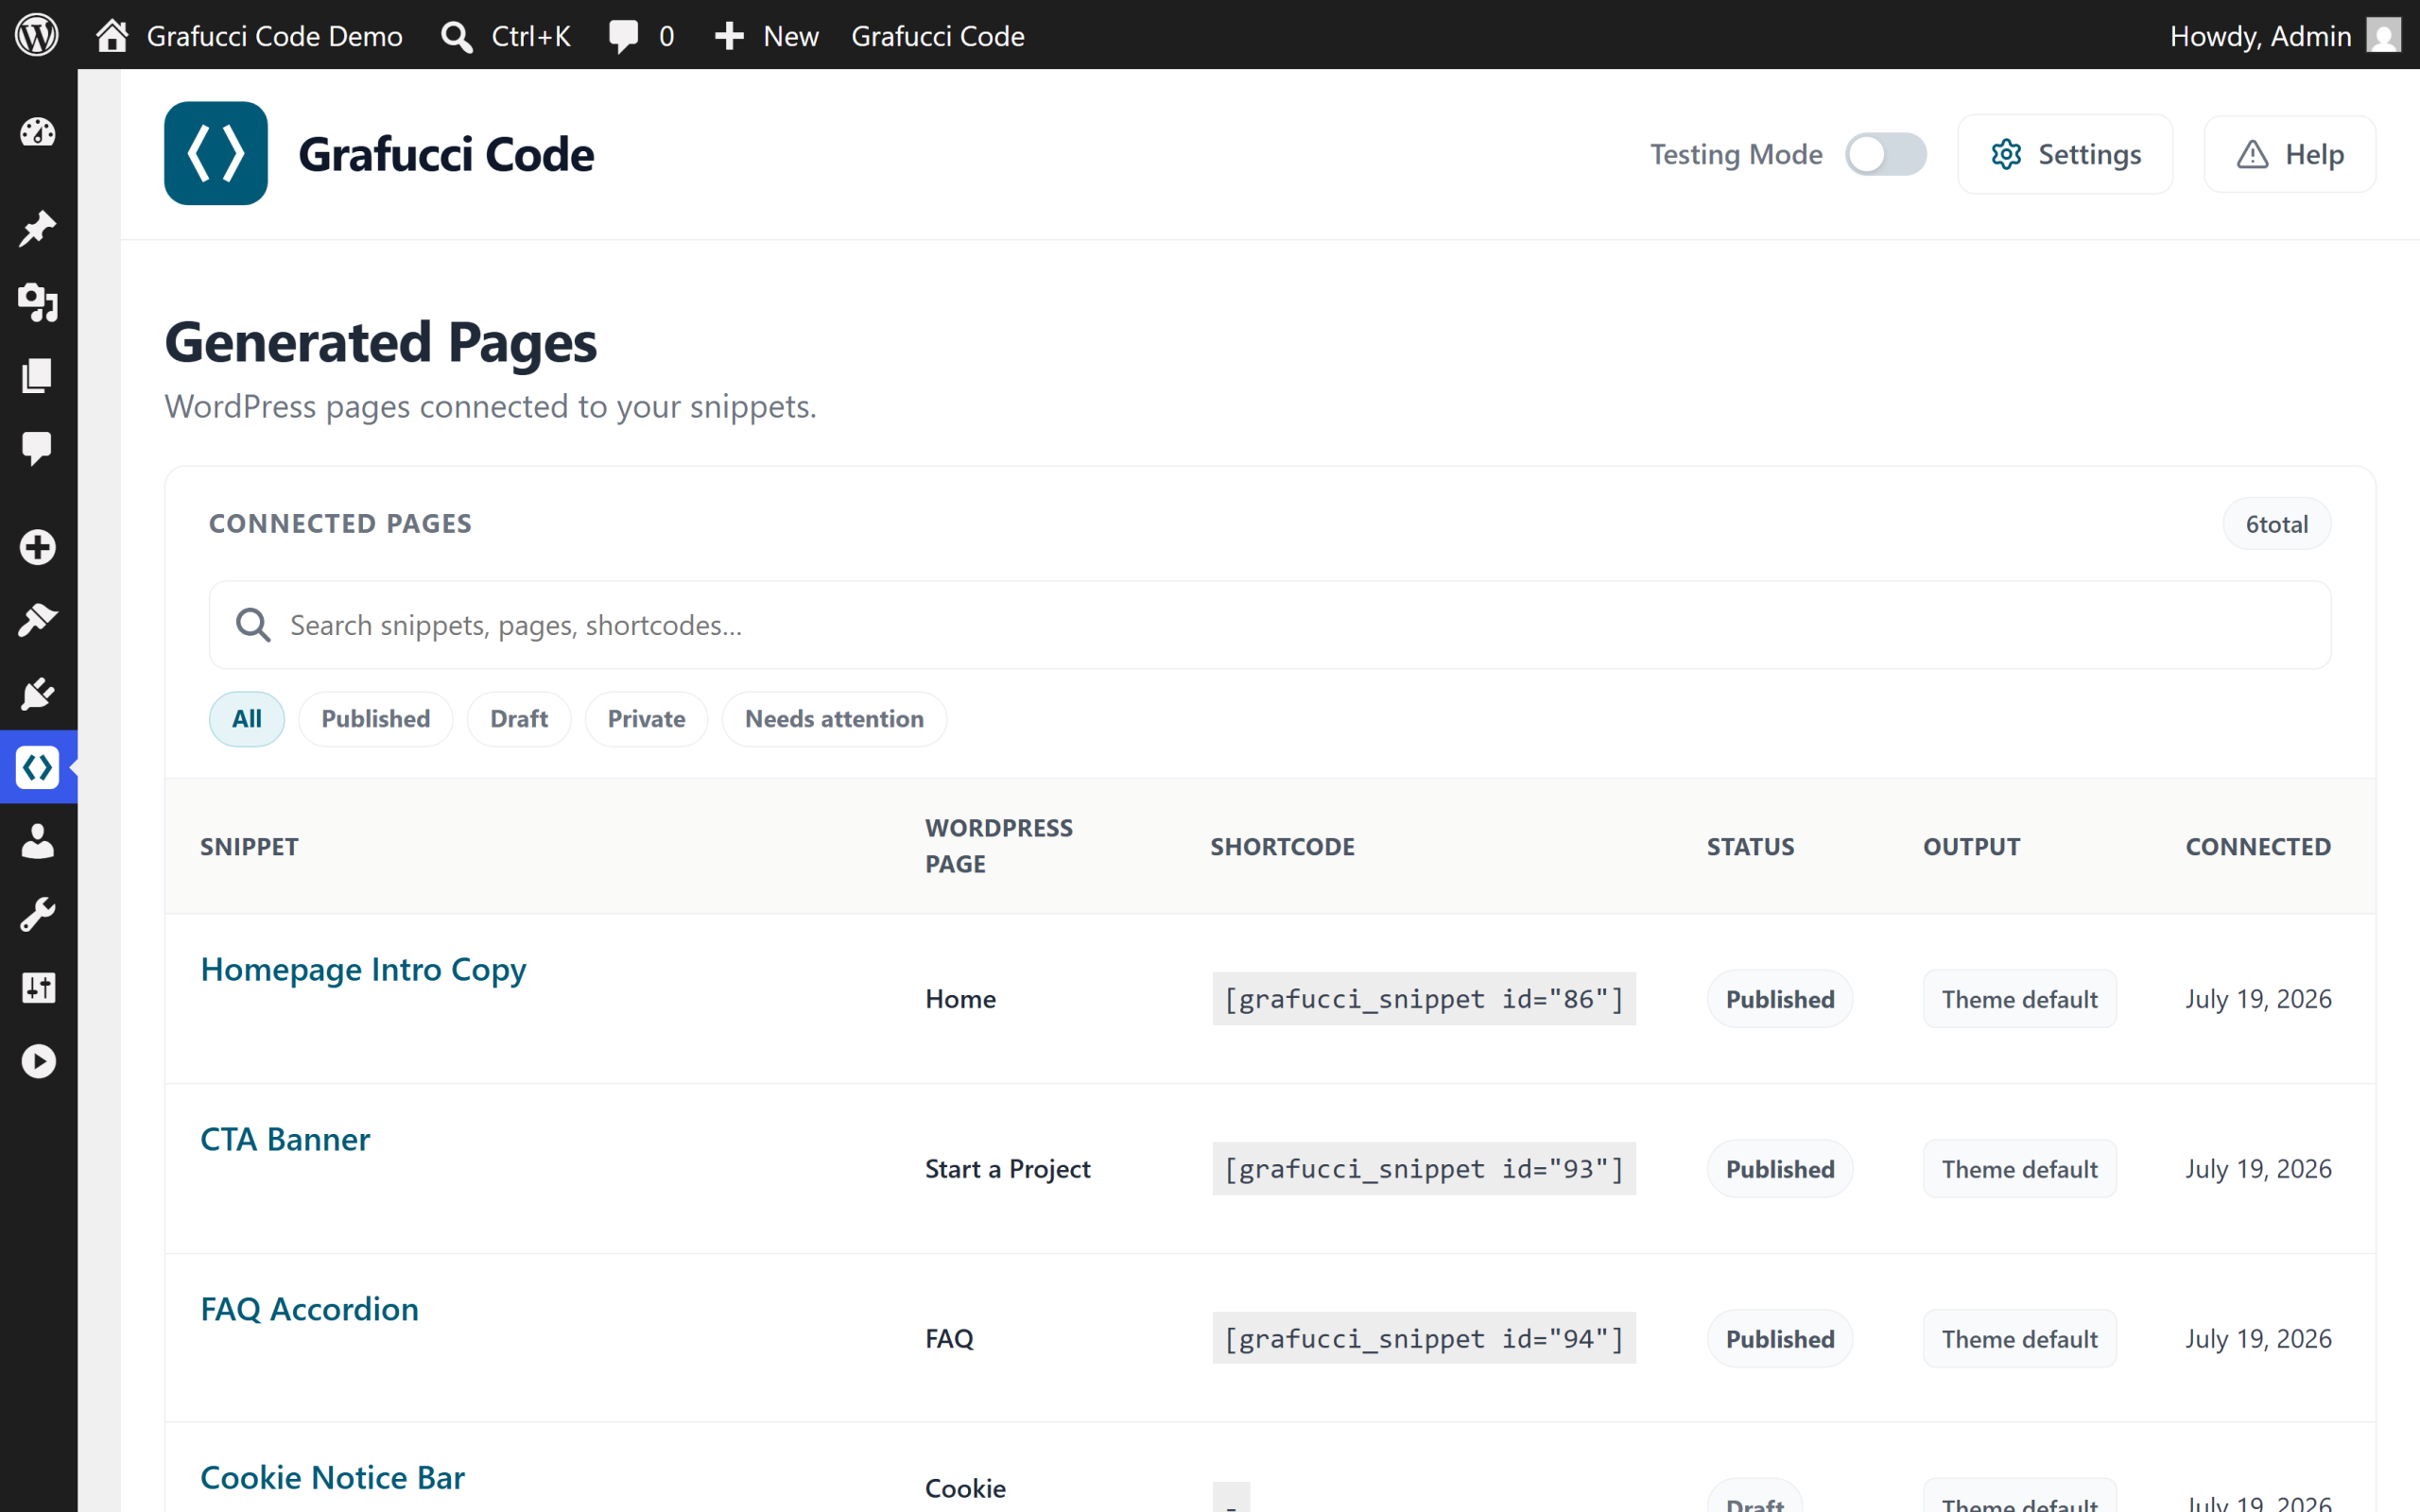Filter by Draft pages
Image resolution: width=2420 pixels, height=1512 pixels.
point(519,719)
